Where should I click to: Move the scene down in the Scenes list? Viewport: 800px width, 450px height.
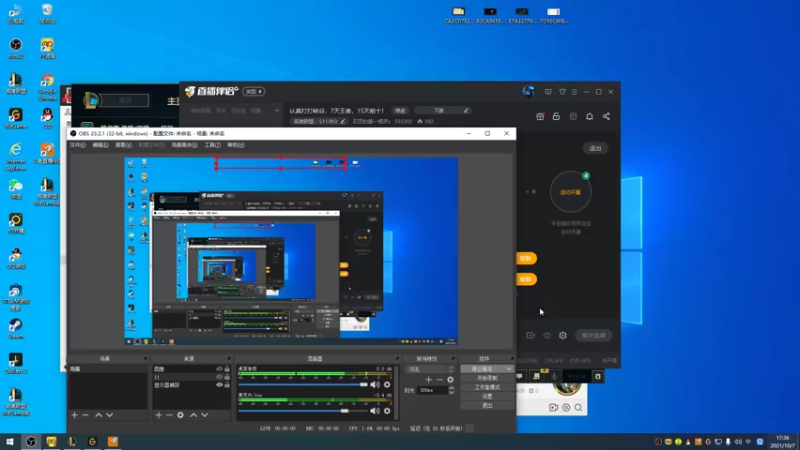click(x=109, y=415)
